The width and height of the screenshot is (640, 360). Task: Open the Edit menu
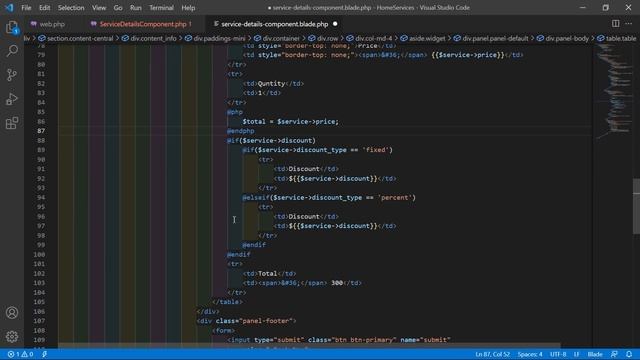44,8
